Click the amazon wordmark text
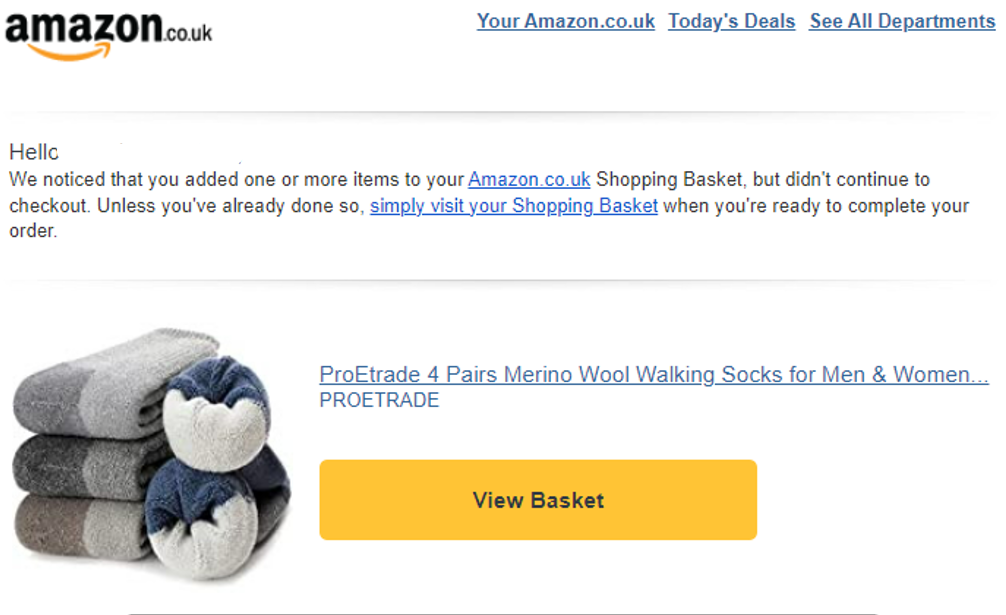This screenshot has width=1006, height=615. [x=85, y=28]
